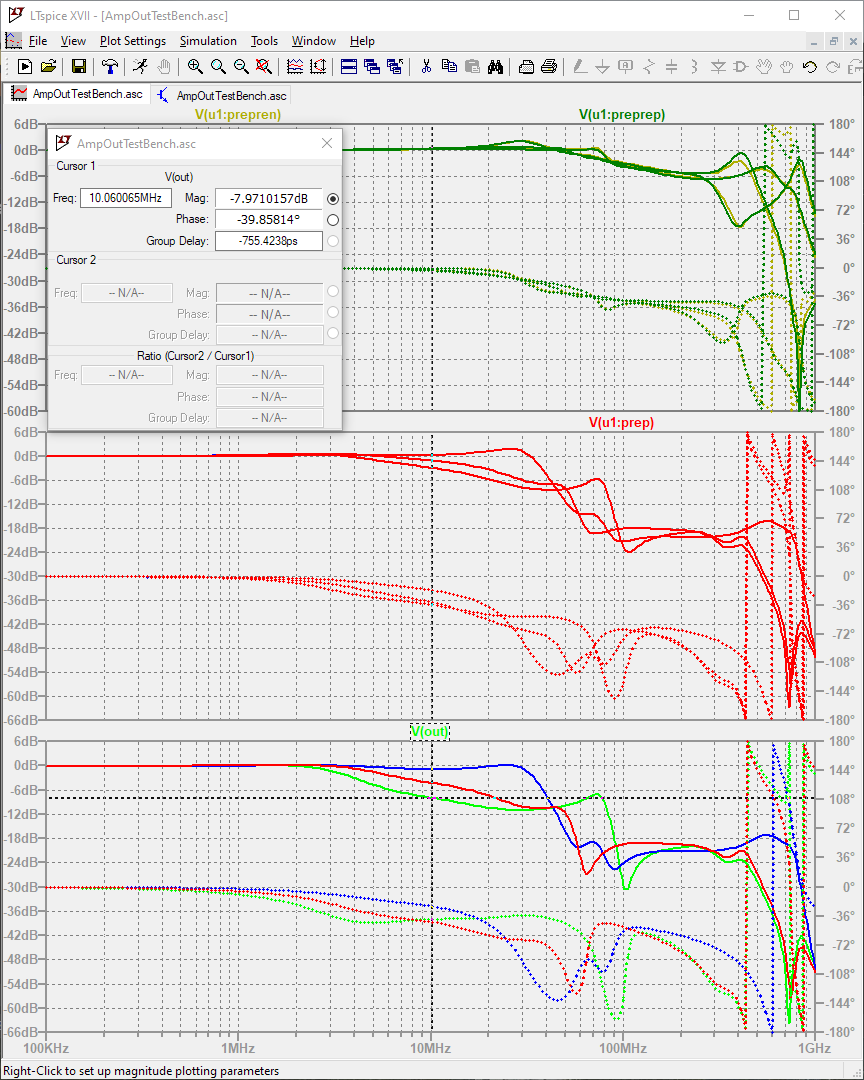Image resolution: width=864 pixels, height=1080 pixels.
Task: Select the Zoom In magnifier tool
Action: click(x=195, y=67)
